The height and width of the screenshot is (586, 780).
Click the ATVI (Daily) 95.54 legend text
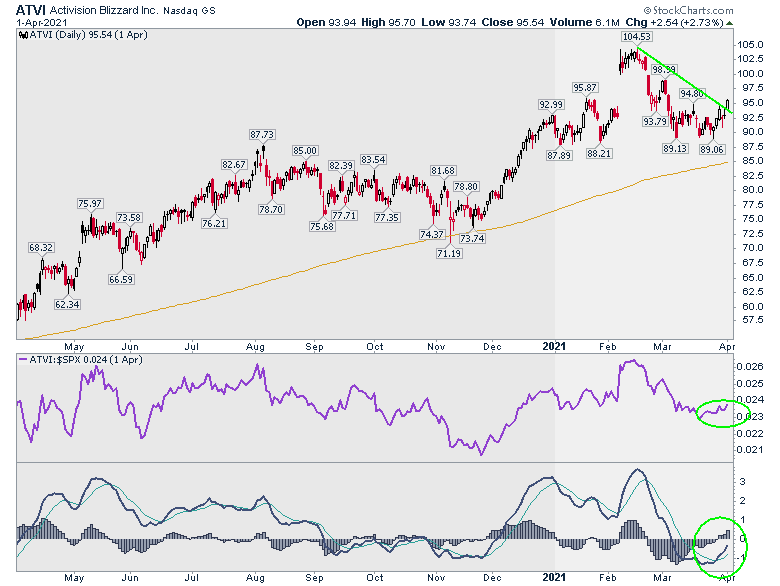(89, 35)
